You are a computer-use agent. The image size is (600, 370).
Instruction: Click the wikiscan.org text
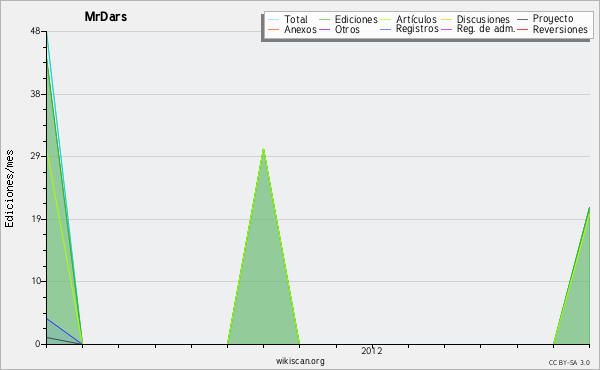click(x=300, y=361)
